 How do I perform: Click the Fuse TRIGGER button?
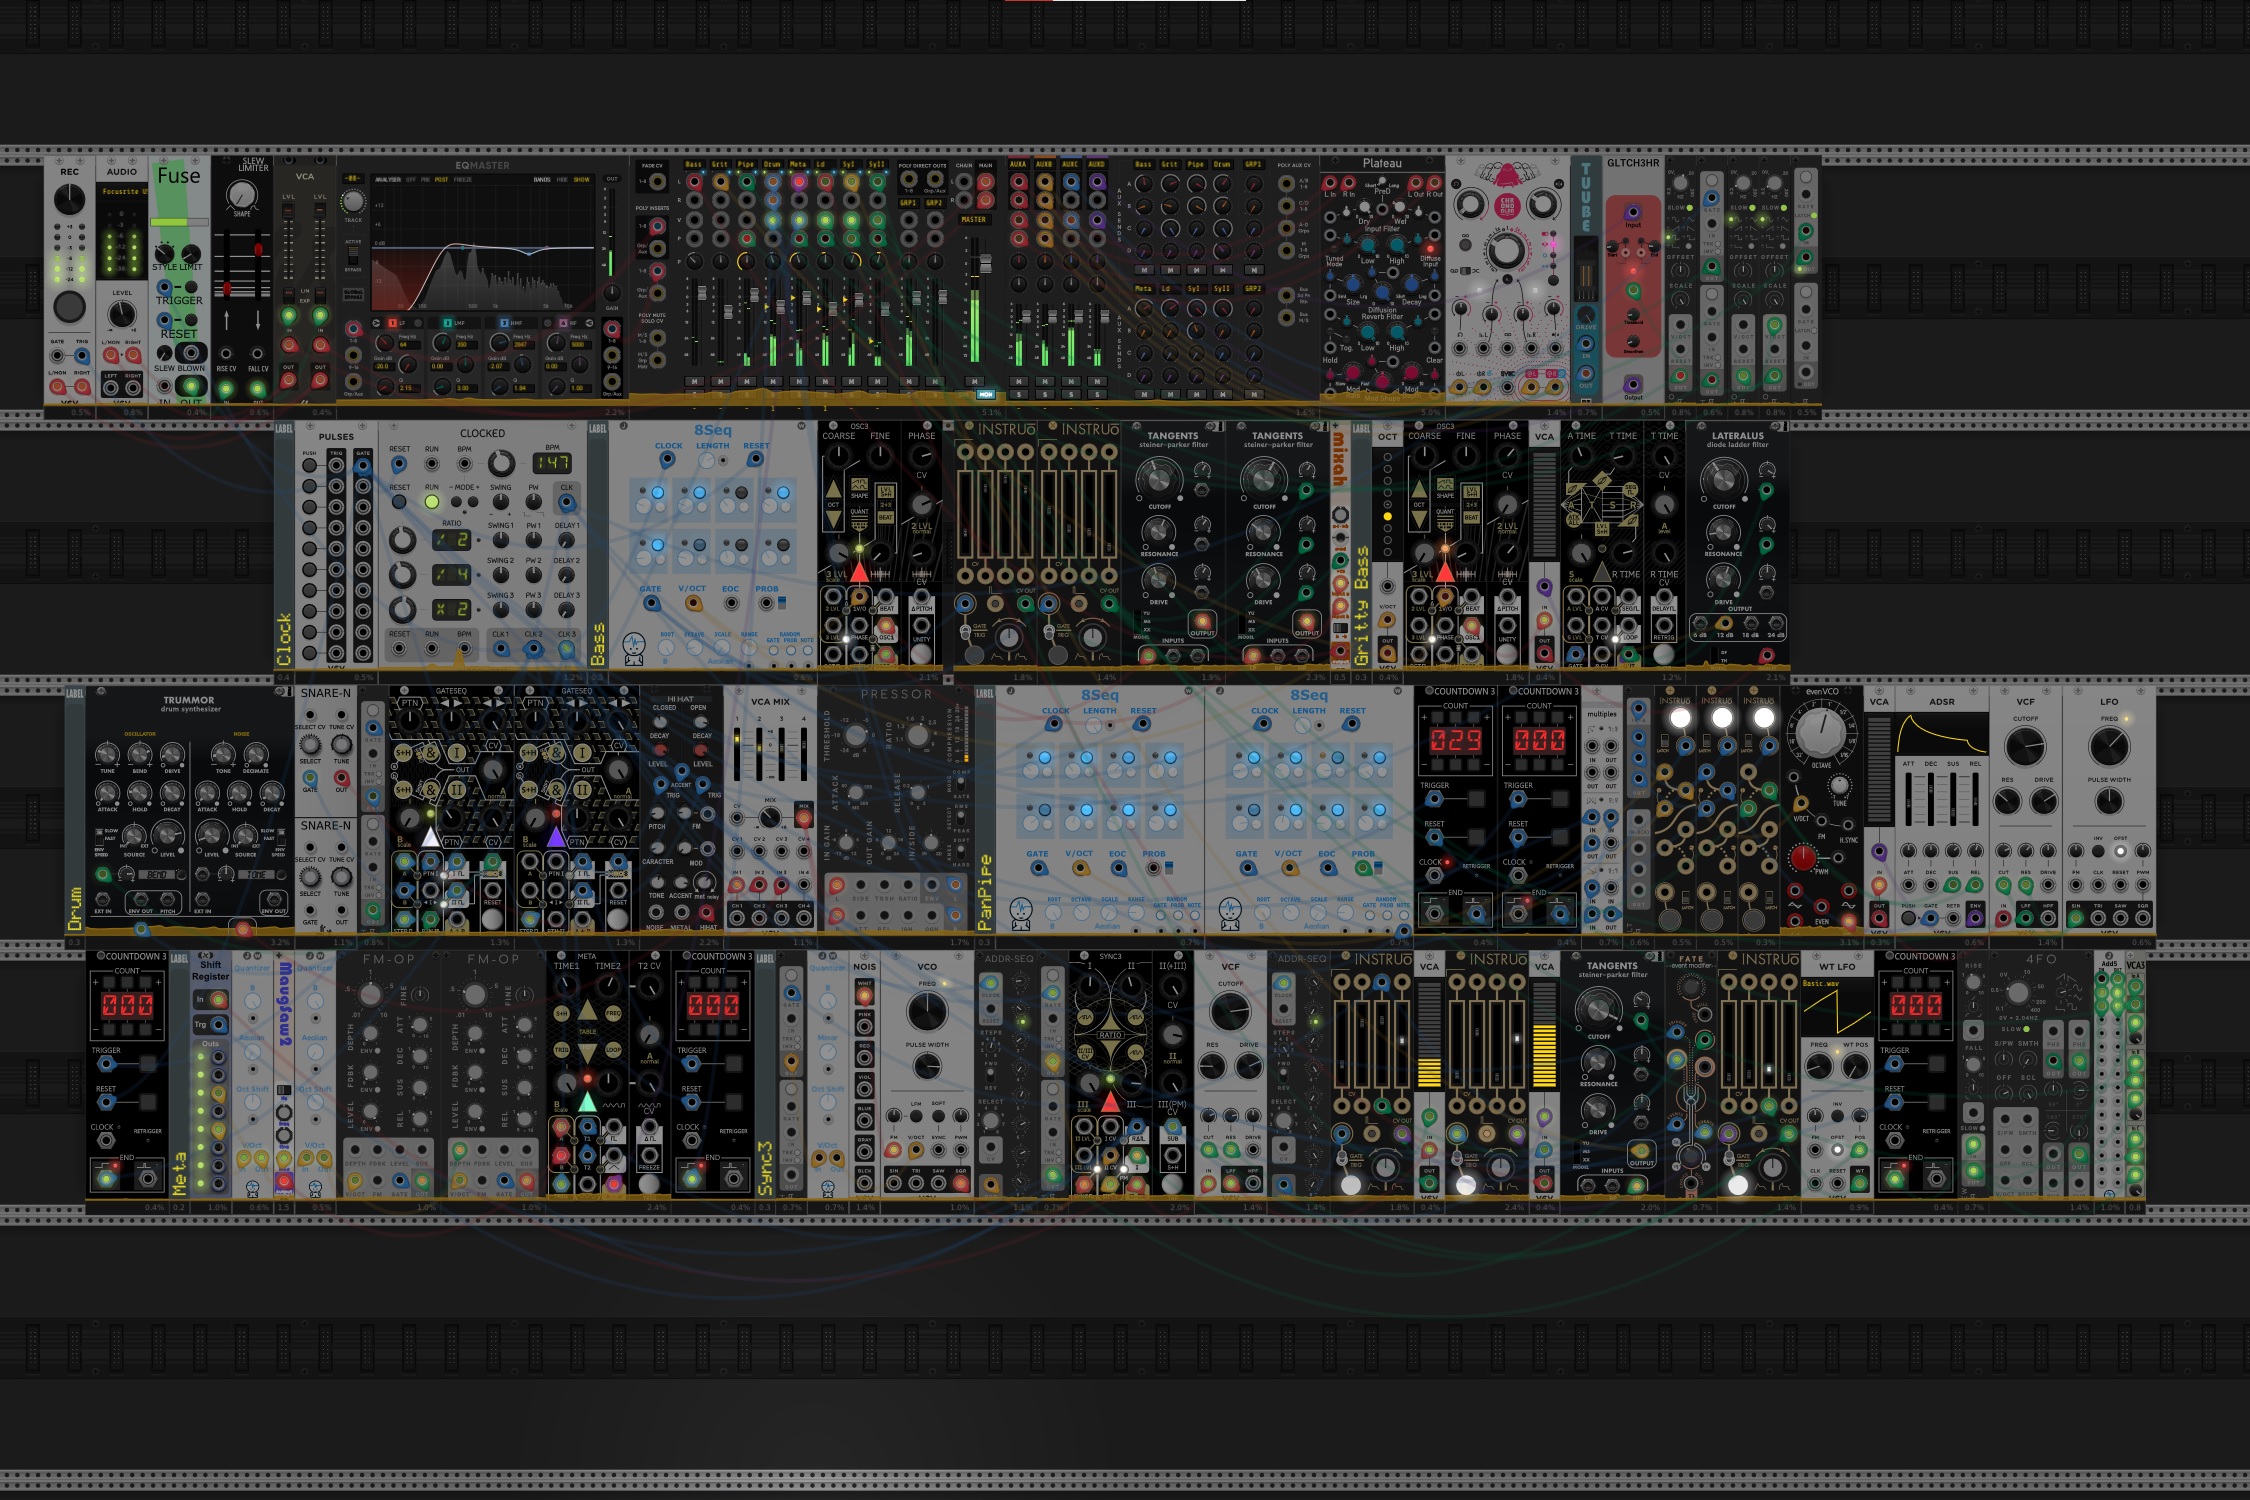[190, 287]
